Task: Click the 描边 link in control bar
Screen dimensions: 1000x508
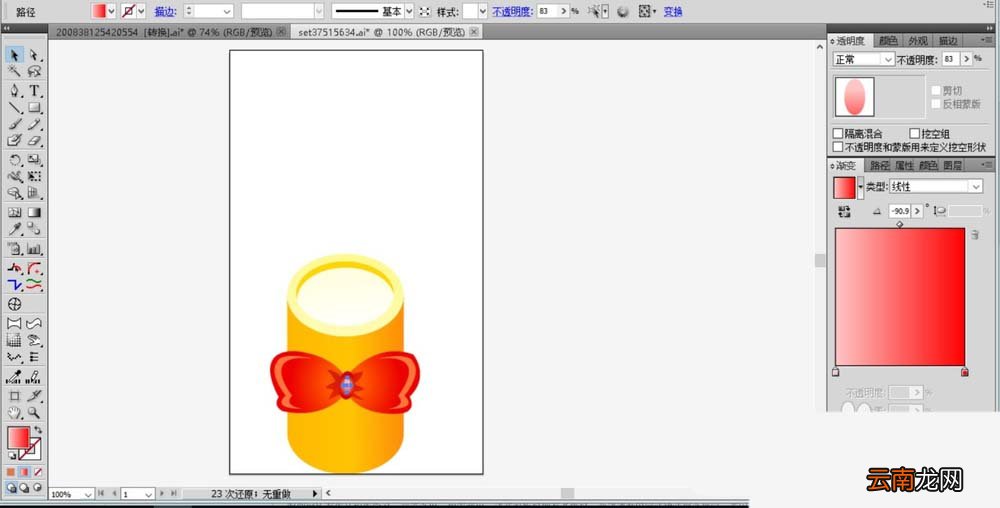Action: coord(165,11)
